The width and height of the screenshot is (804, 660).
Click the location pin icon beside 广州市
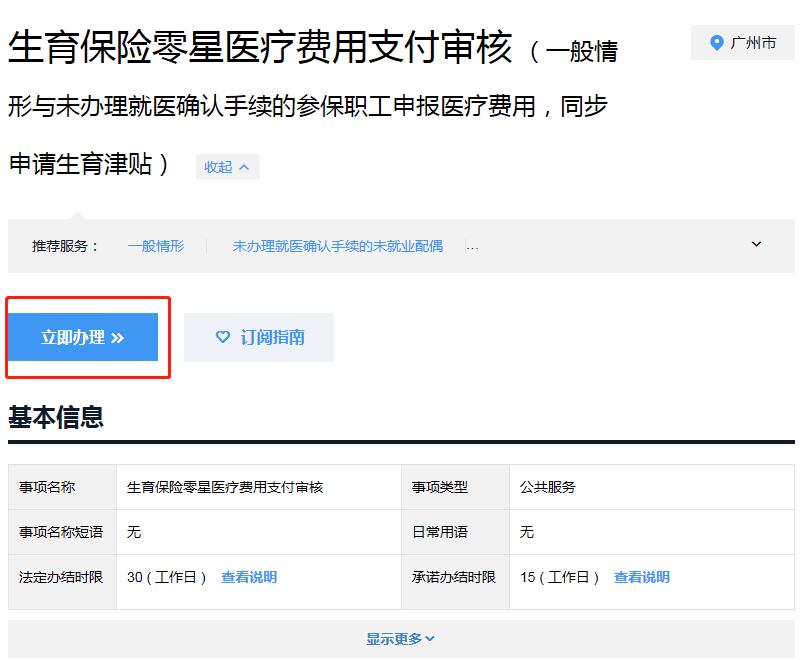click(716, 43)
